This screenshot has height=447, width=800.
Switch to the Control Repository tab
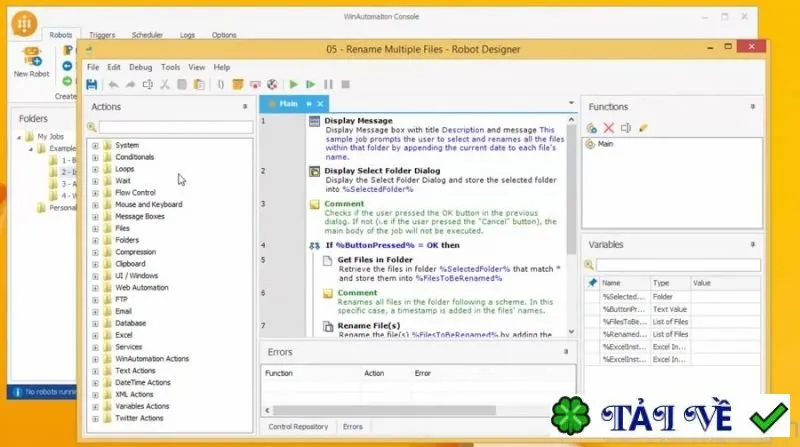pyautogui.click(x=298, y=427)
